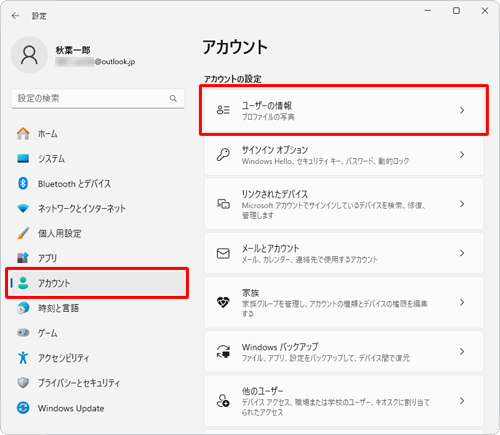Go to ゲーム settings
This screenshot has width=500, height=435.
click(x=97, y=333)
